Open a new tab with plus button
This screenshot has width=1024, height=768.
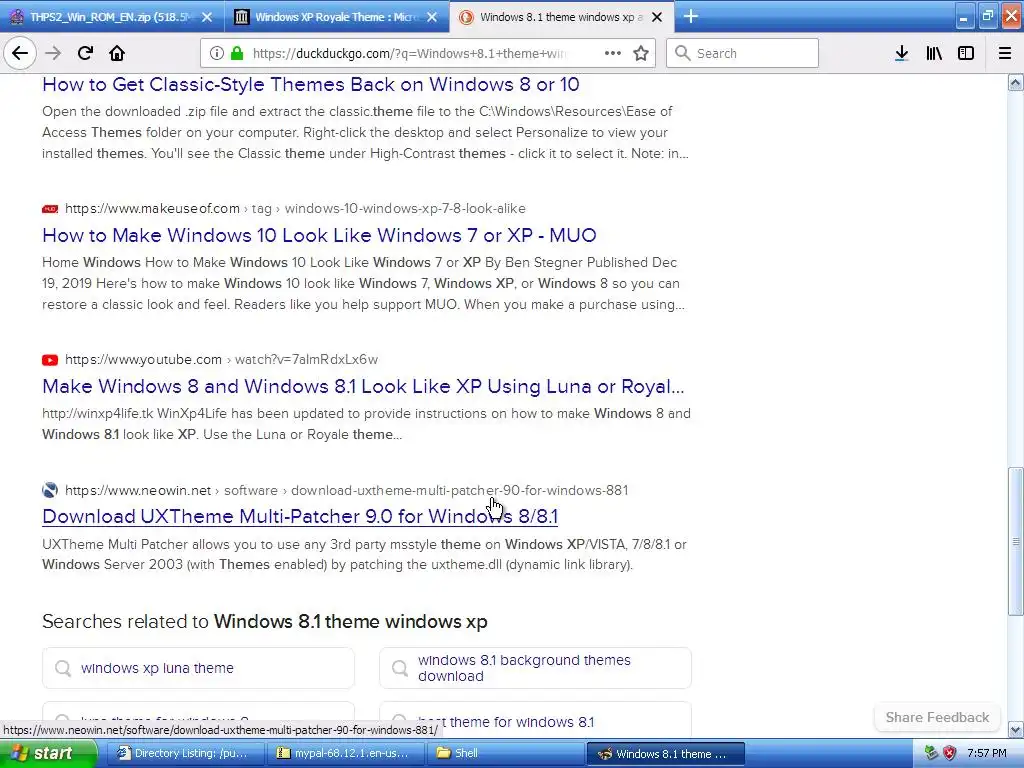click(x=690, y=16)
